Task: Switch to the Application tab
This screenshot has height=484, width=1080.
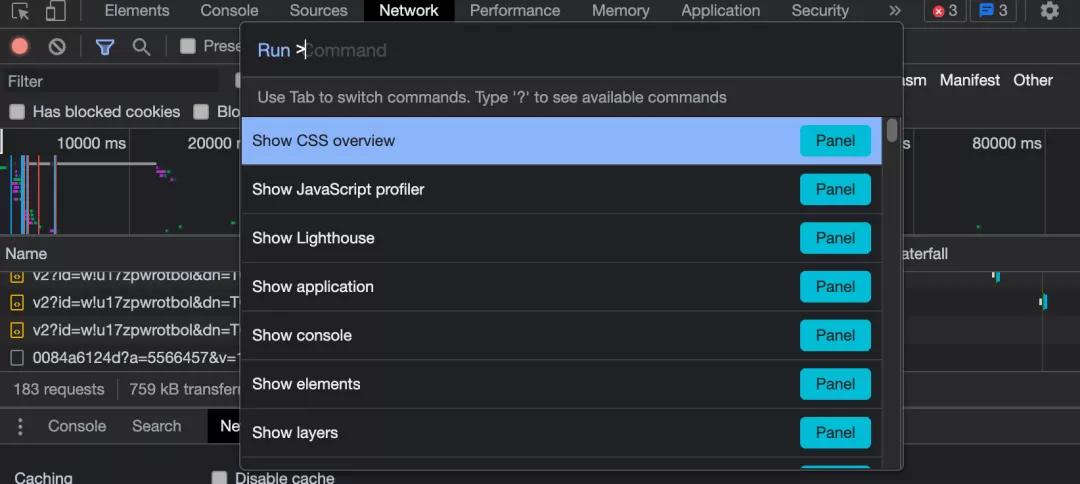Action: [x=720, y=10]
